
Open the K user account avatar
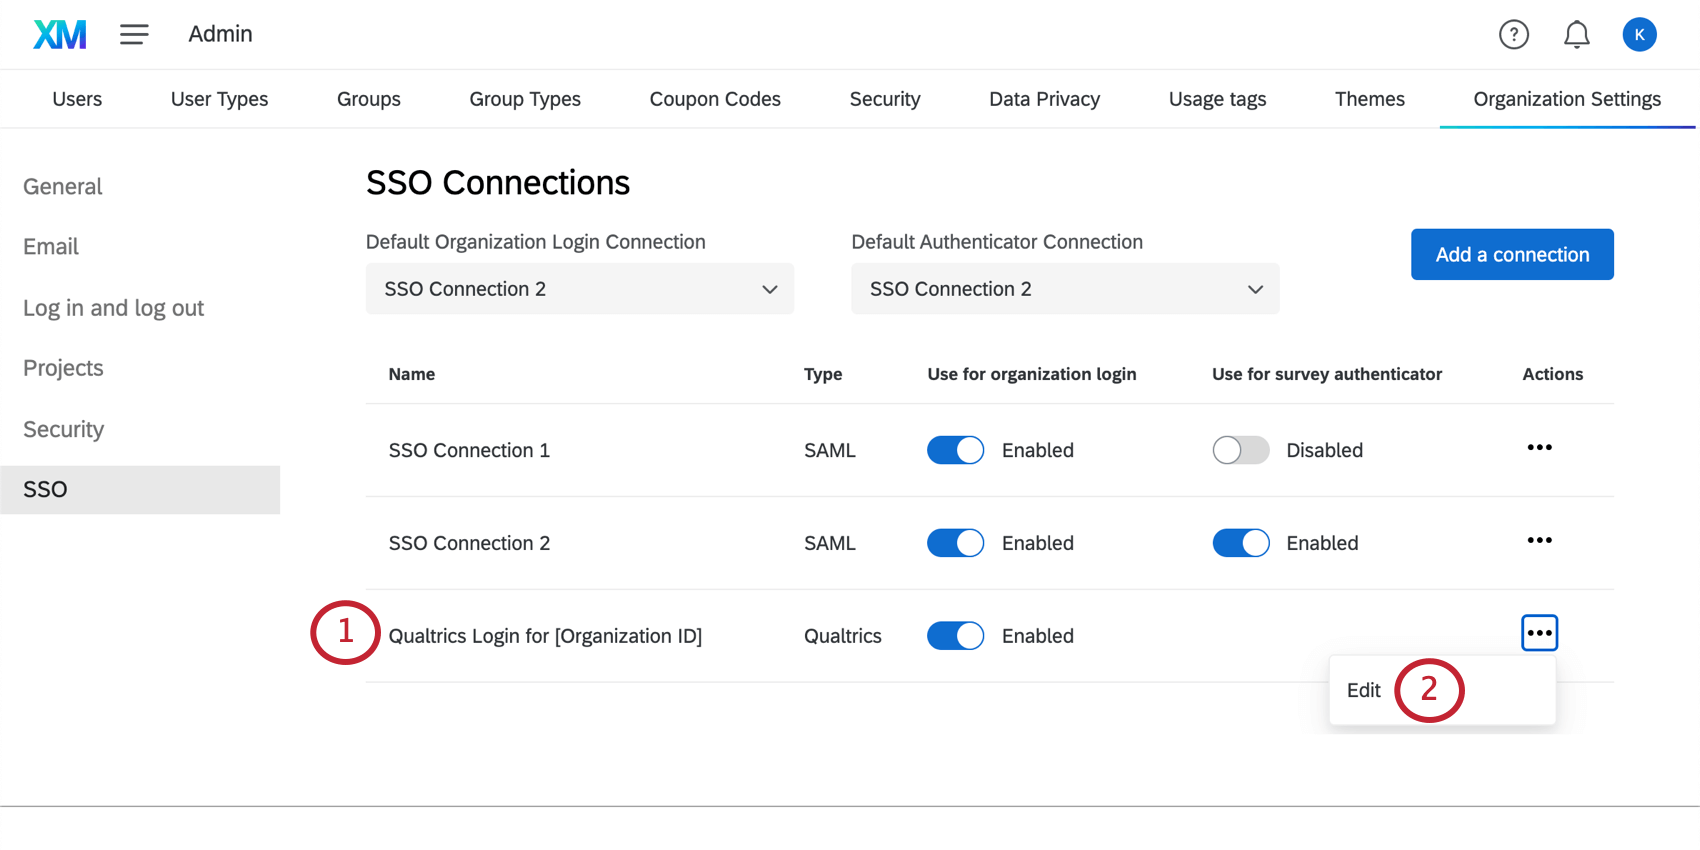point(1640,35)
